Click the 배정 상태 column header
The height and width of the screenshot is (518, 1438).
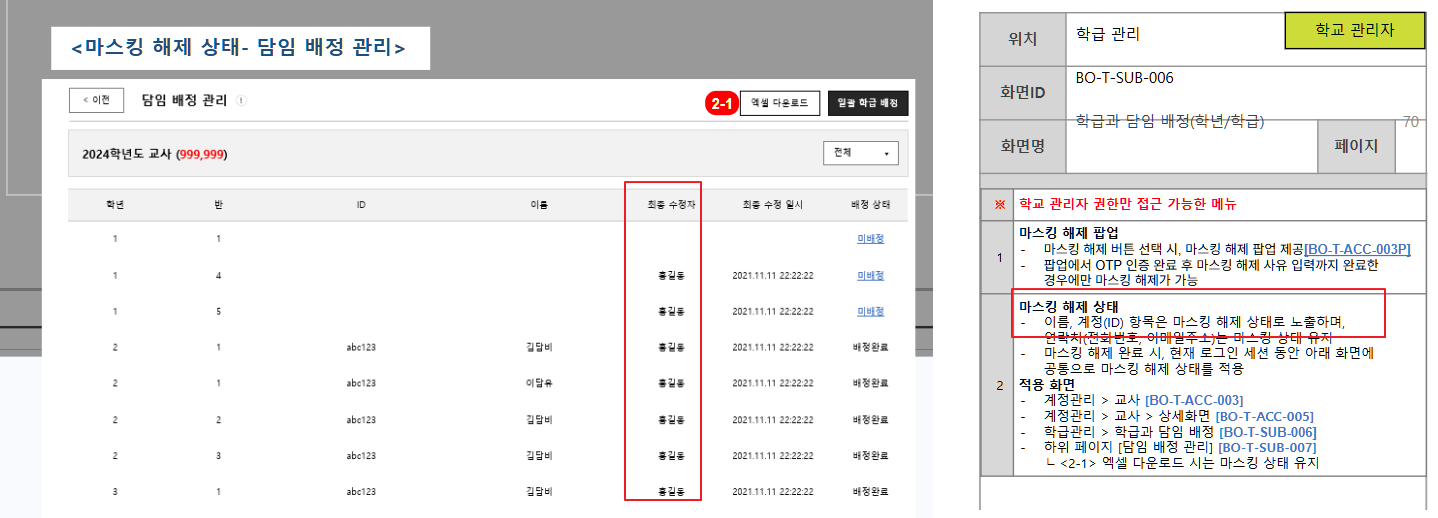pyautogui.click(x=870, y=205)
